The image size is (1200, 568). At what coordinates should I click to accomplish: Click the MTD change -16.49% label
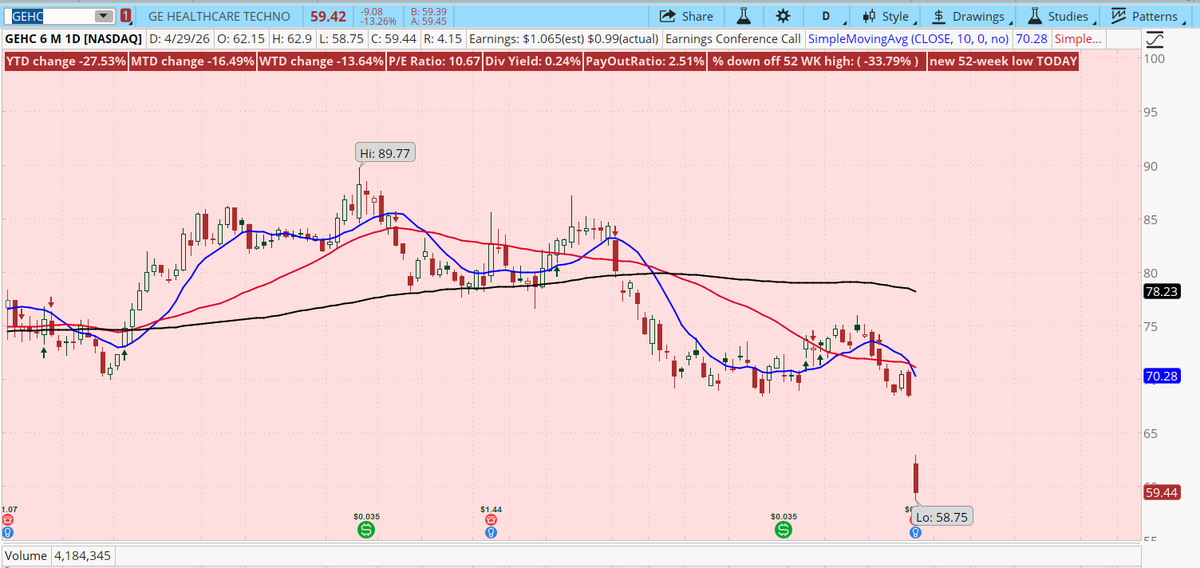(193, 61)
